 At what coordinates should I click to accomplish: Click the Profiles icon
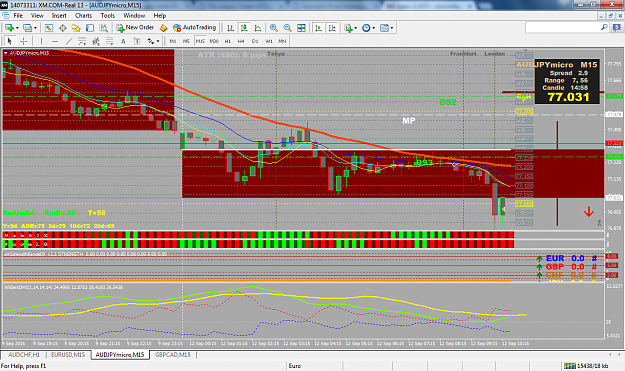coord(27,27)
